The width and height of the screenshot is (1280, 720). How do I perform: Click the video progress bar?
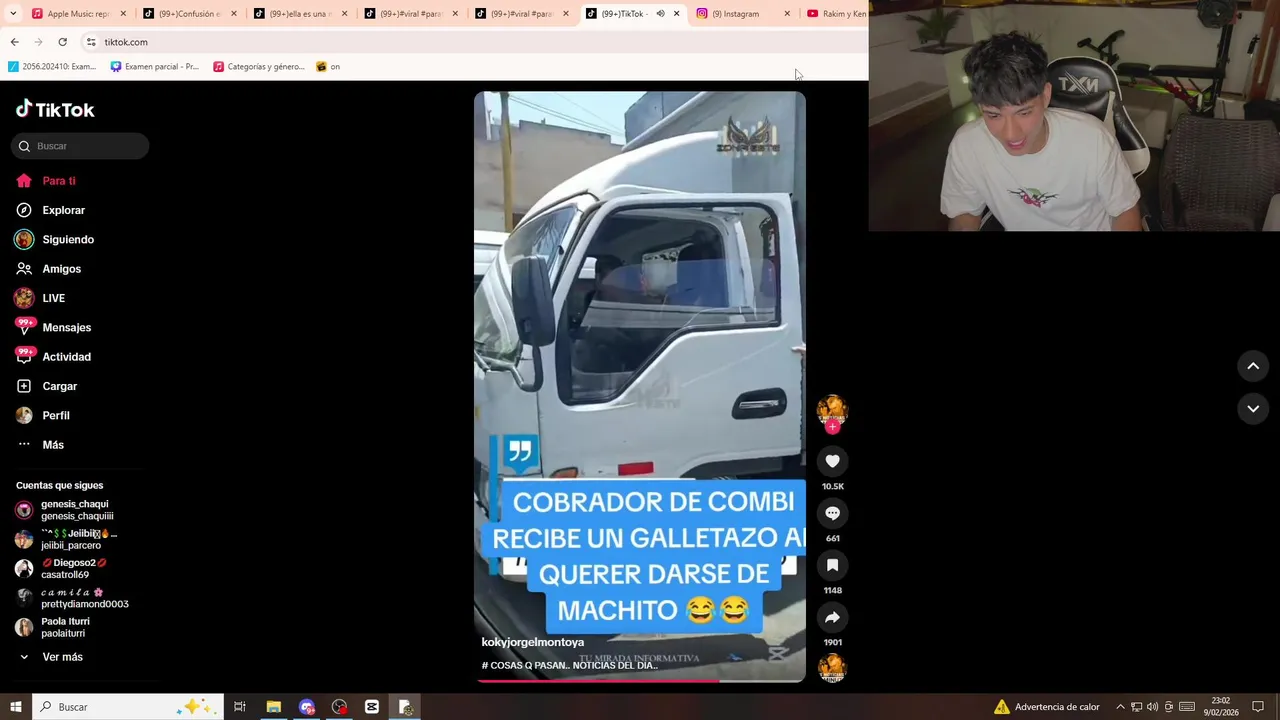(x=640, y=680)
